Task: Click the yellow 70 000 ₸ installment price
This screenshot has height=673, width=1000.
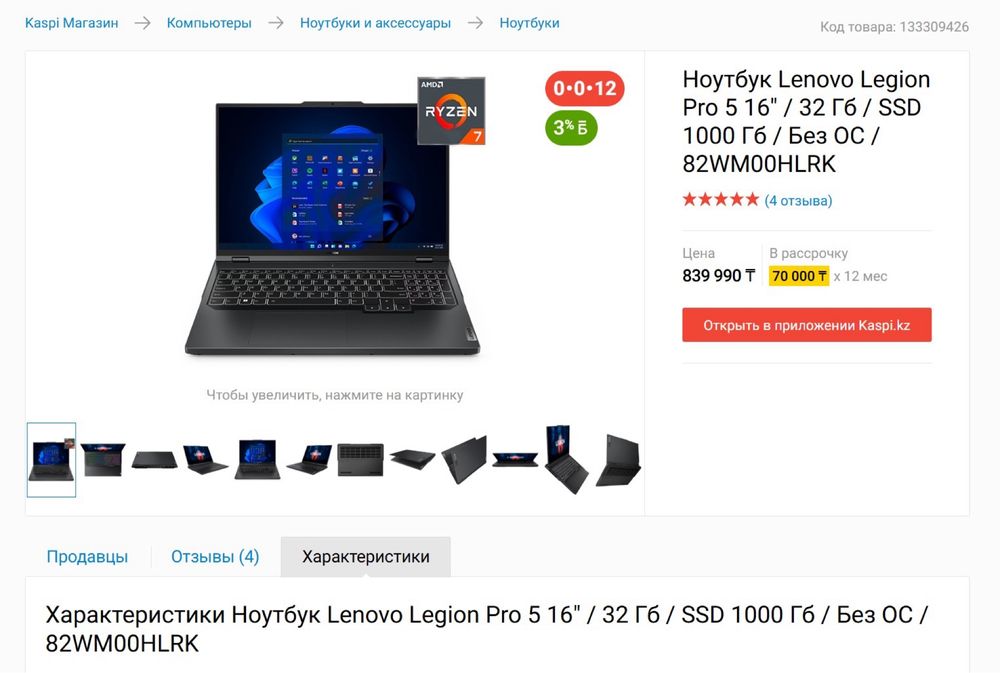Action: pos(799,276)
